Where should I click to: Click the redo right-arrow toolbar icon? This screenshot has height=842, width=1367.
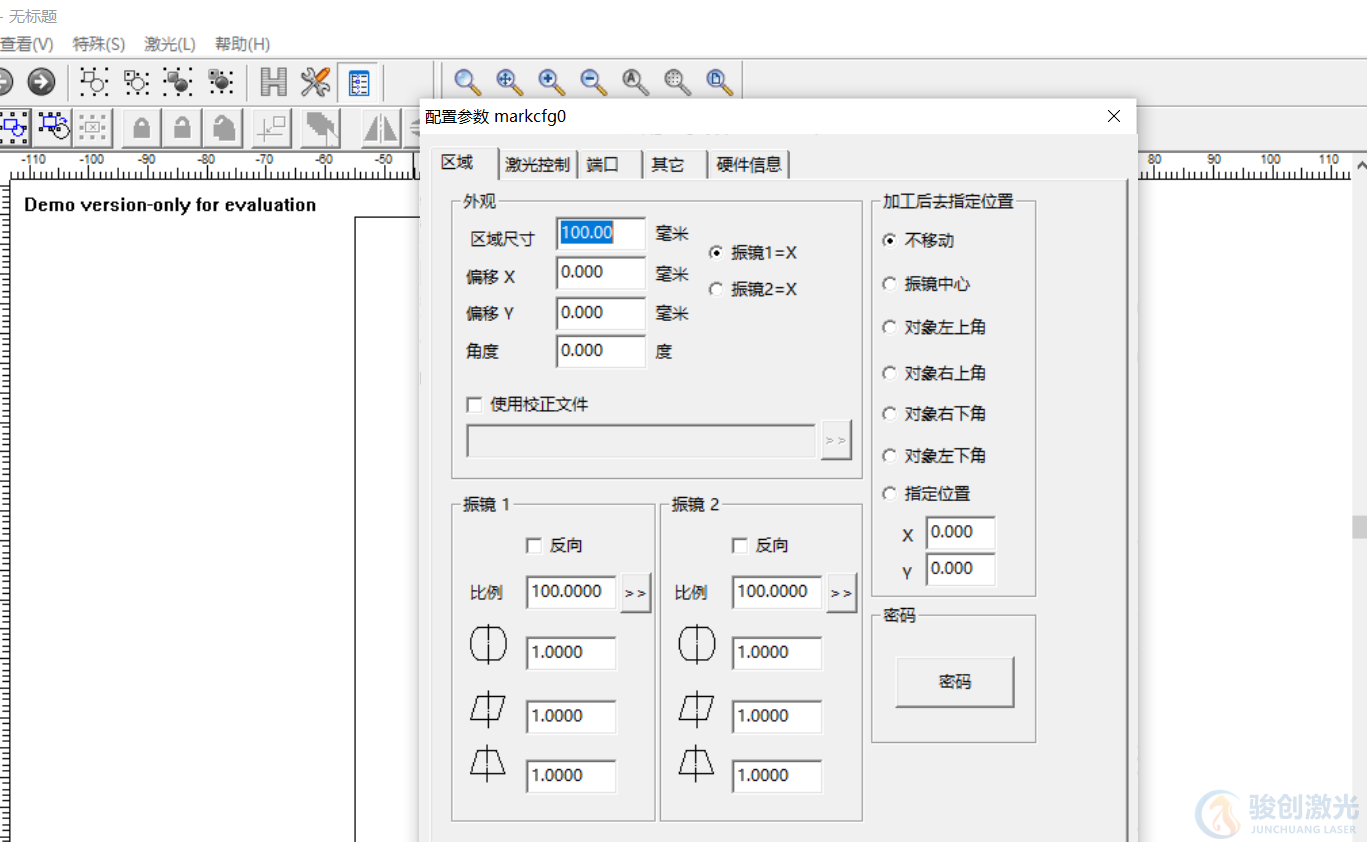[x=41, y=82]
